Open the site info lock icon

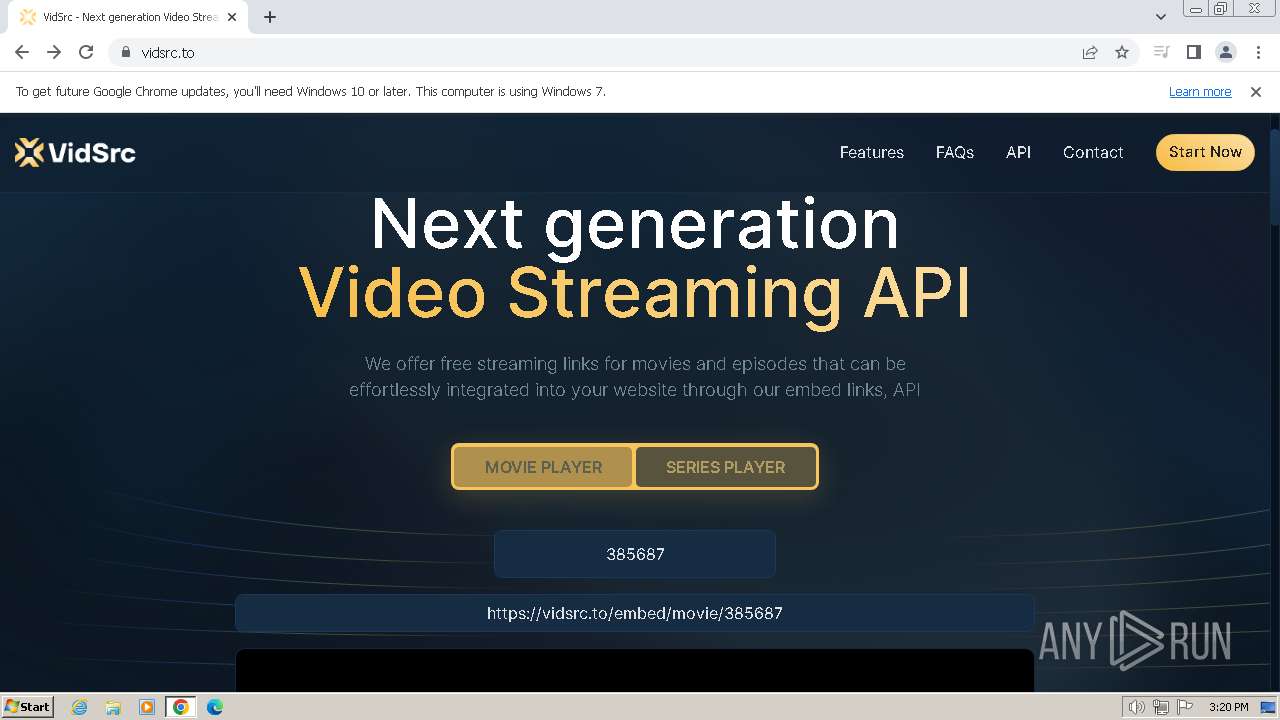[x=125, y=52]
